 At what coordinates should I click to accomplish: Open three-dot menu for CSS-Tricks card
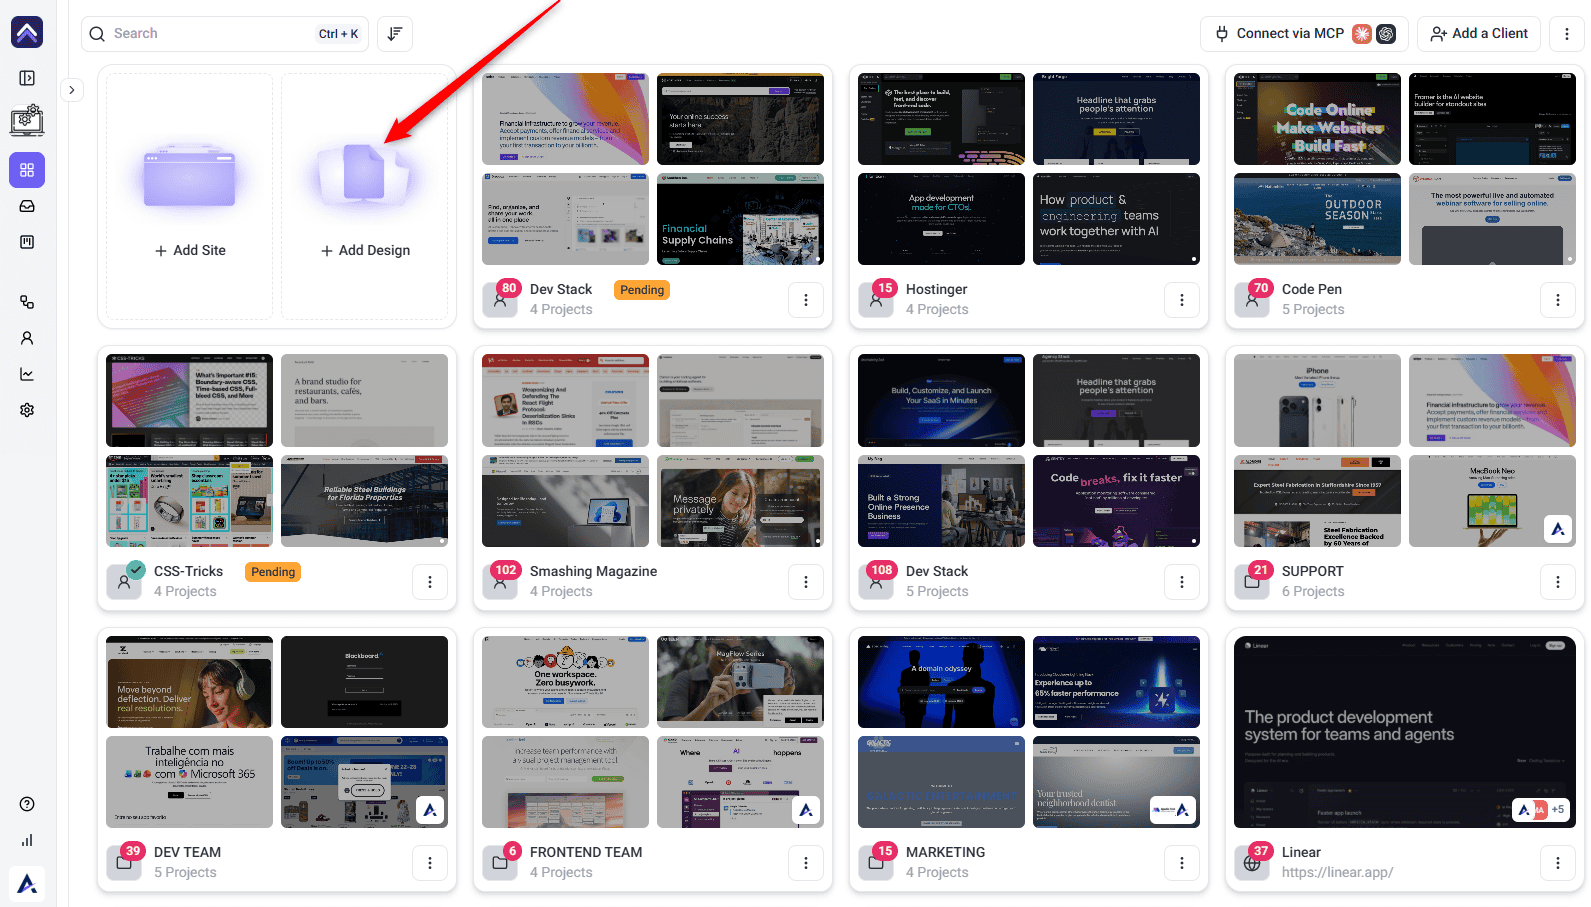point(430,582)
